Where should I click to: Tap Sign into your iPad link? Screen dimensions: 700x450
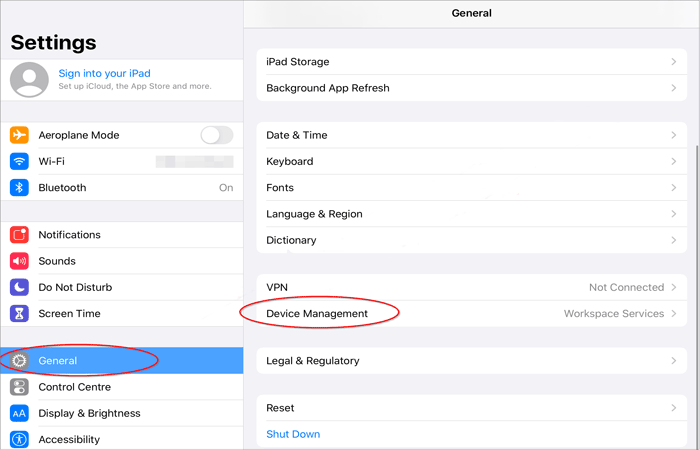click(104, 73)
